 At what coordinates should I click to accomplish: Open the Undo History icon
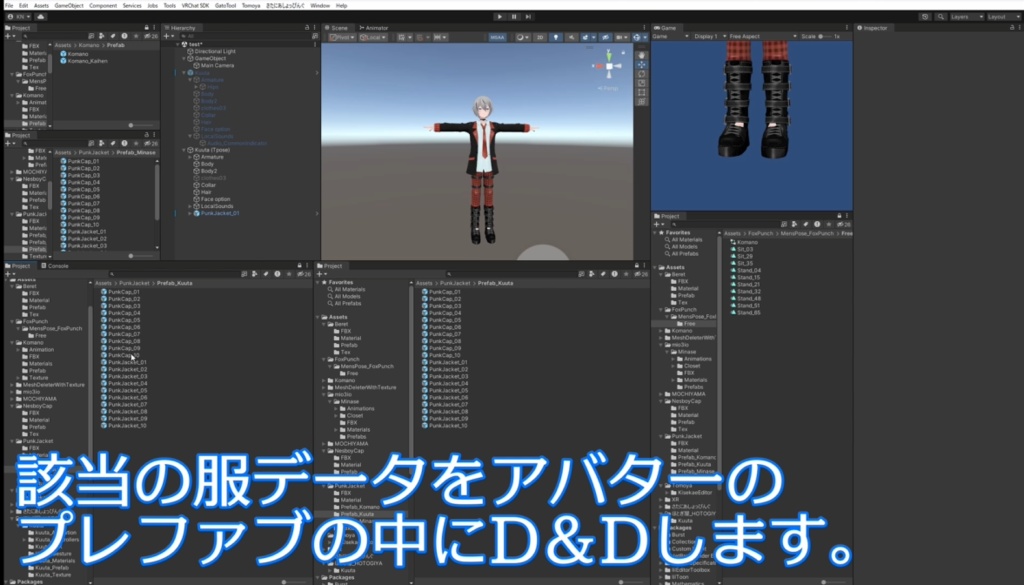click(x=925, y=16)
